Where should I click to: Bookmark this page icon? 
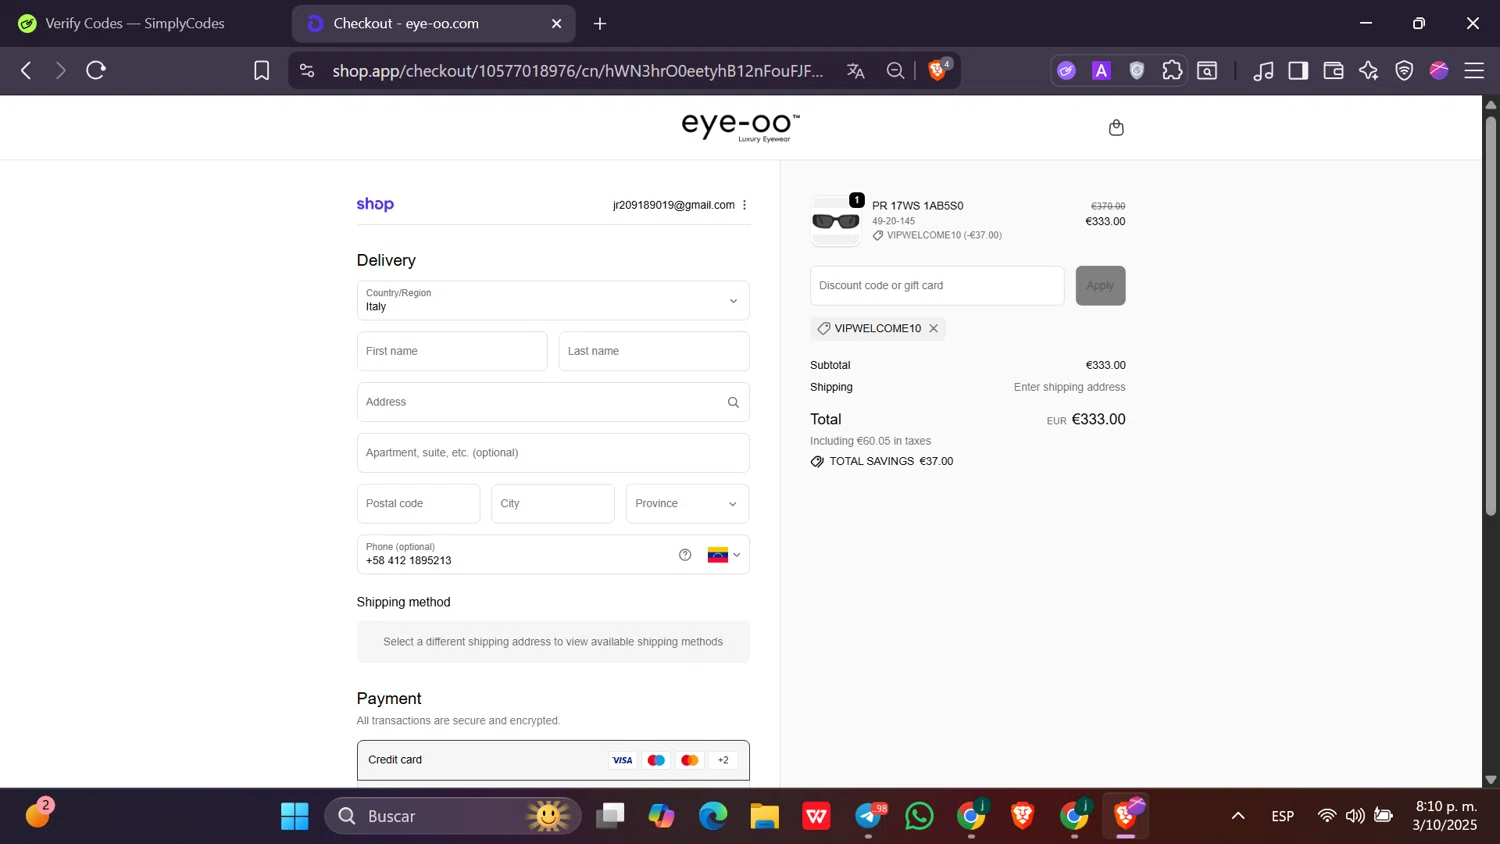coord(261,70)
